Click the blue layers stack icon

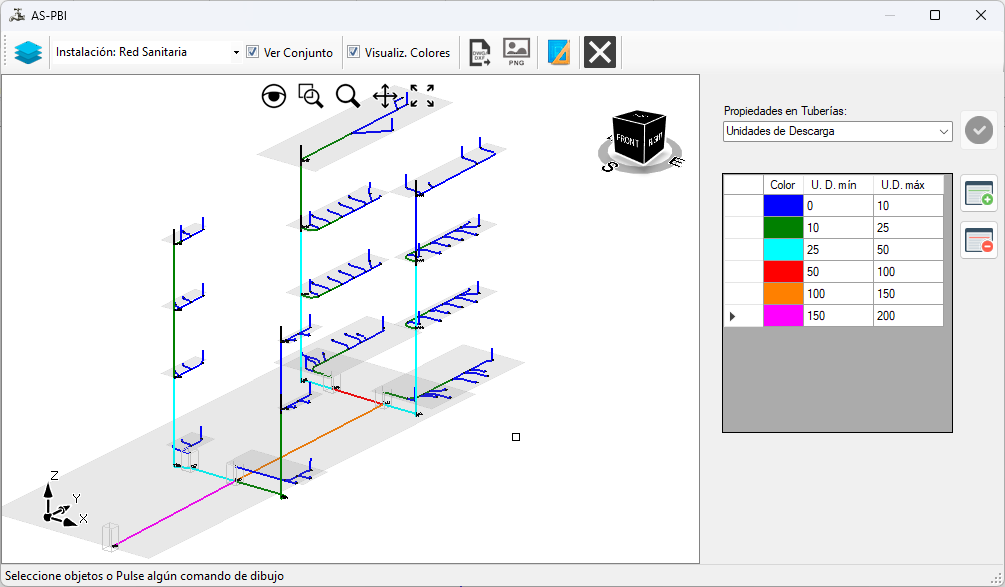pyautogui.click(x=28, y=53)
